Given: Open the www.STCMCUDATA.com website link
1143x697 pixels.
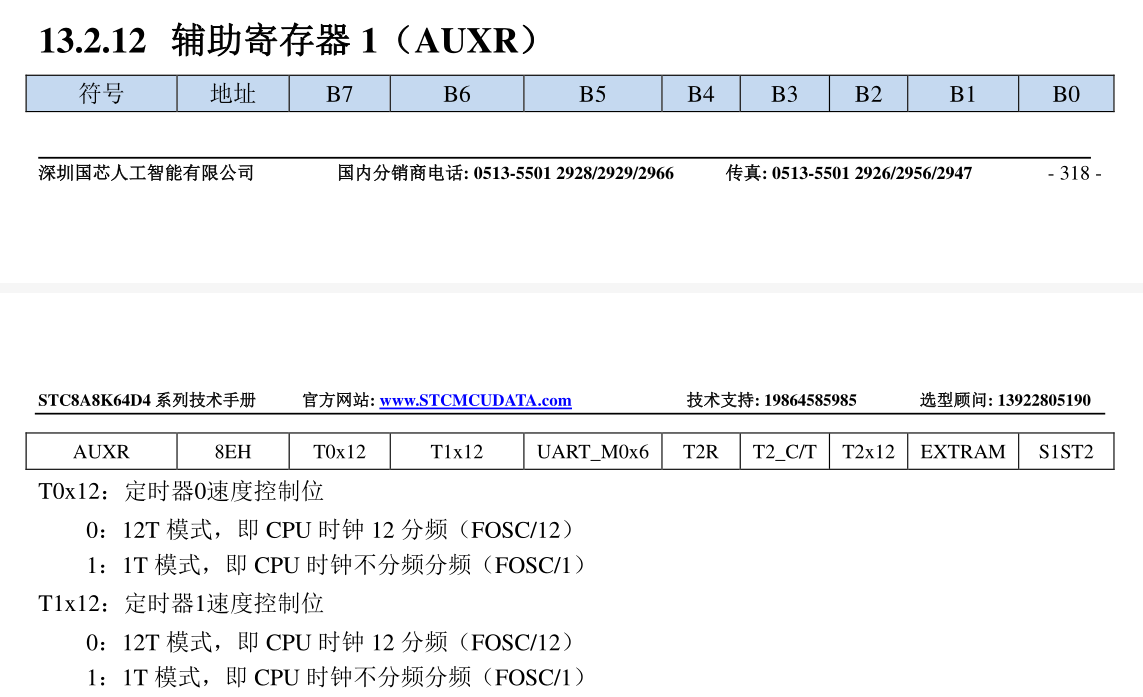Looking at the screenshot, I should click(475, 400).
